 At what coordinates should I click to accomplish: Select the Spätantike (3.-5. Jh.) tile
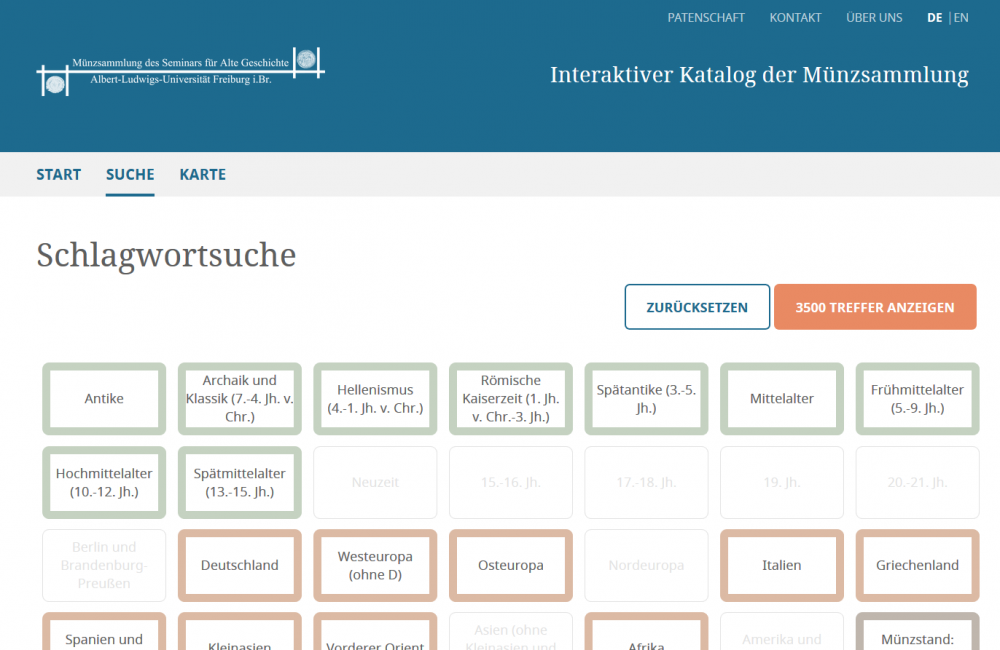[x=646, y=399]
